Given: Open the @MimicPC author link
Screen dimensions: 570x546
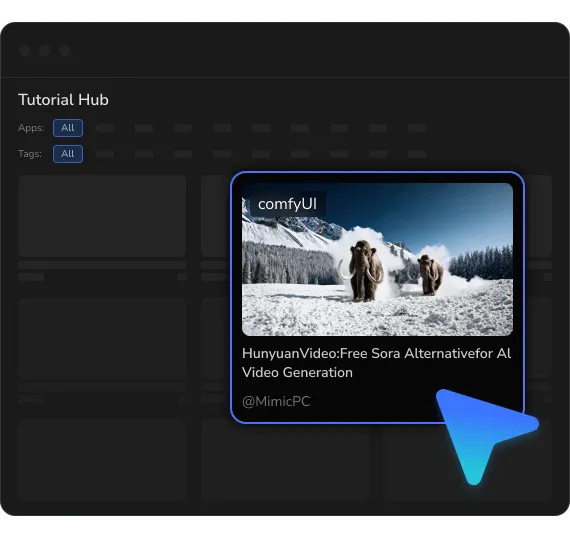Looking at the screenshot, I should click(276, 402).
